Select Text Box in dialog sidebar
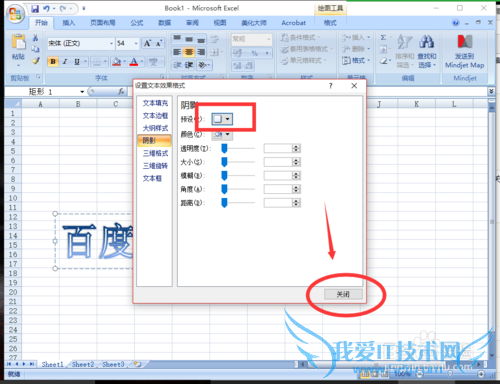 click(152, 178)
